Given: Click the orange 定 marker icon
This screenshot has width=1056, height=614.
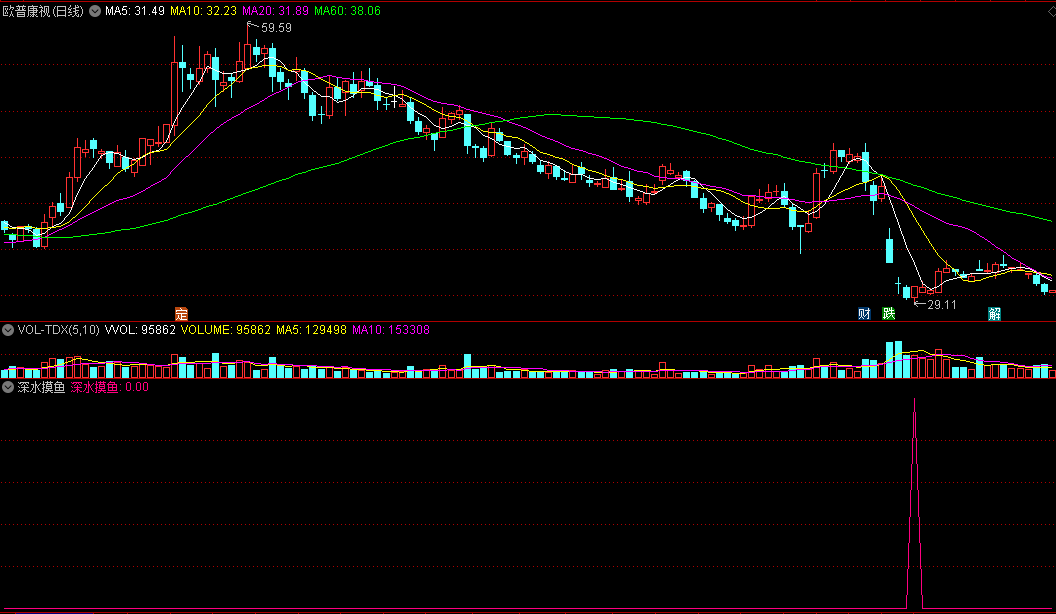Looking at the screenshot, I should [x=181, y=314].
